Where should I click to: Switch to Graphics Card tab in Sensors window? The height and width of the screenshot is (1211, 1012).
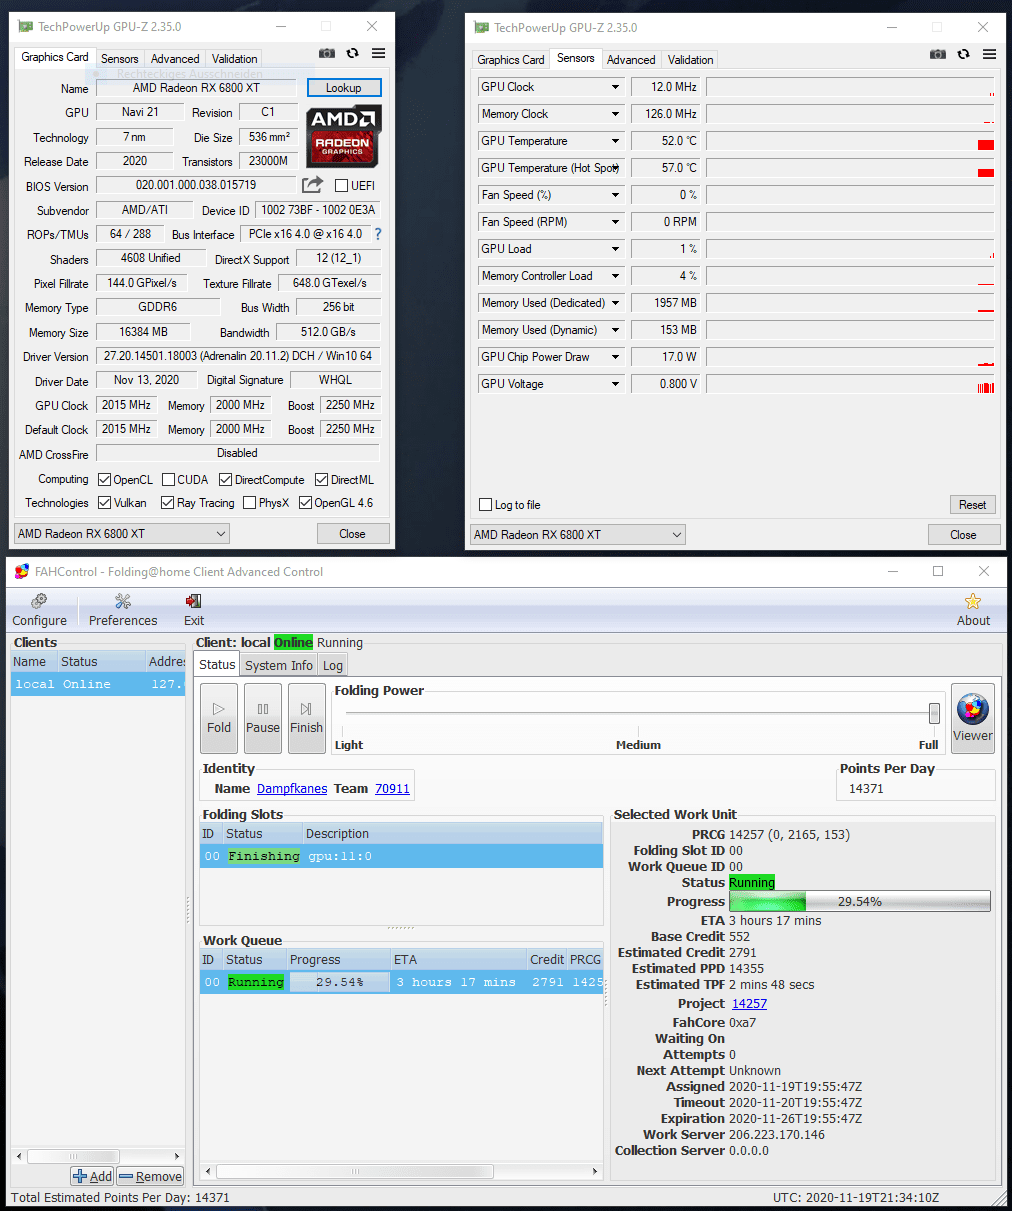tap(510, 60)
